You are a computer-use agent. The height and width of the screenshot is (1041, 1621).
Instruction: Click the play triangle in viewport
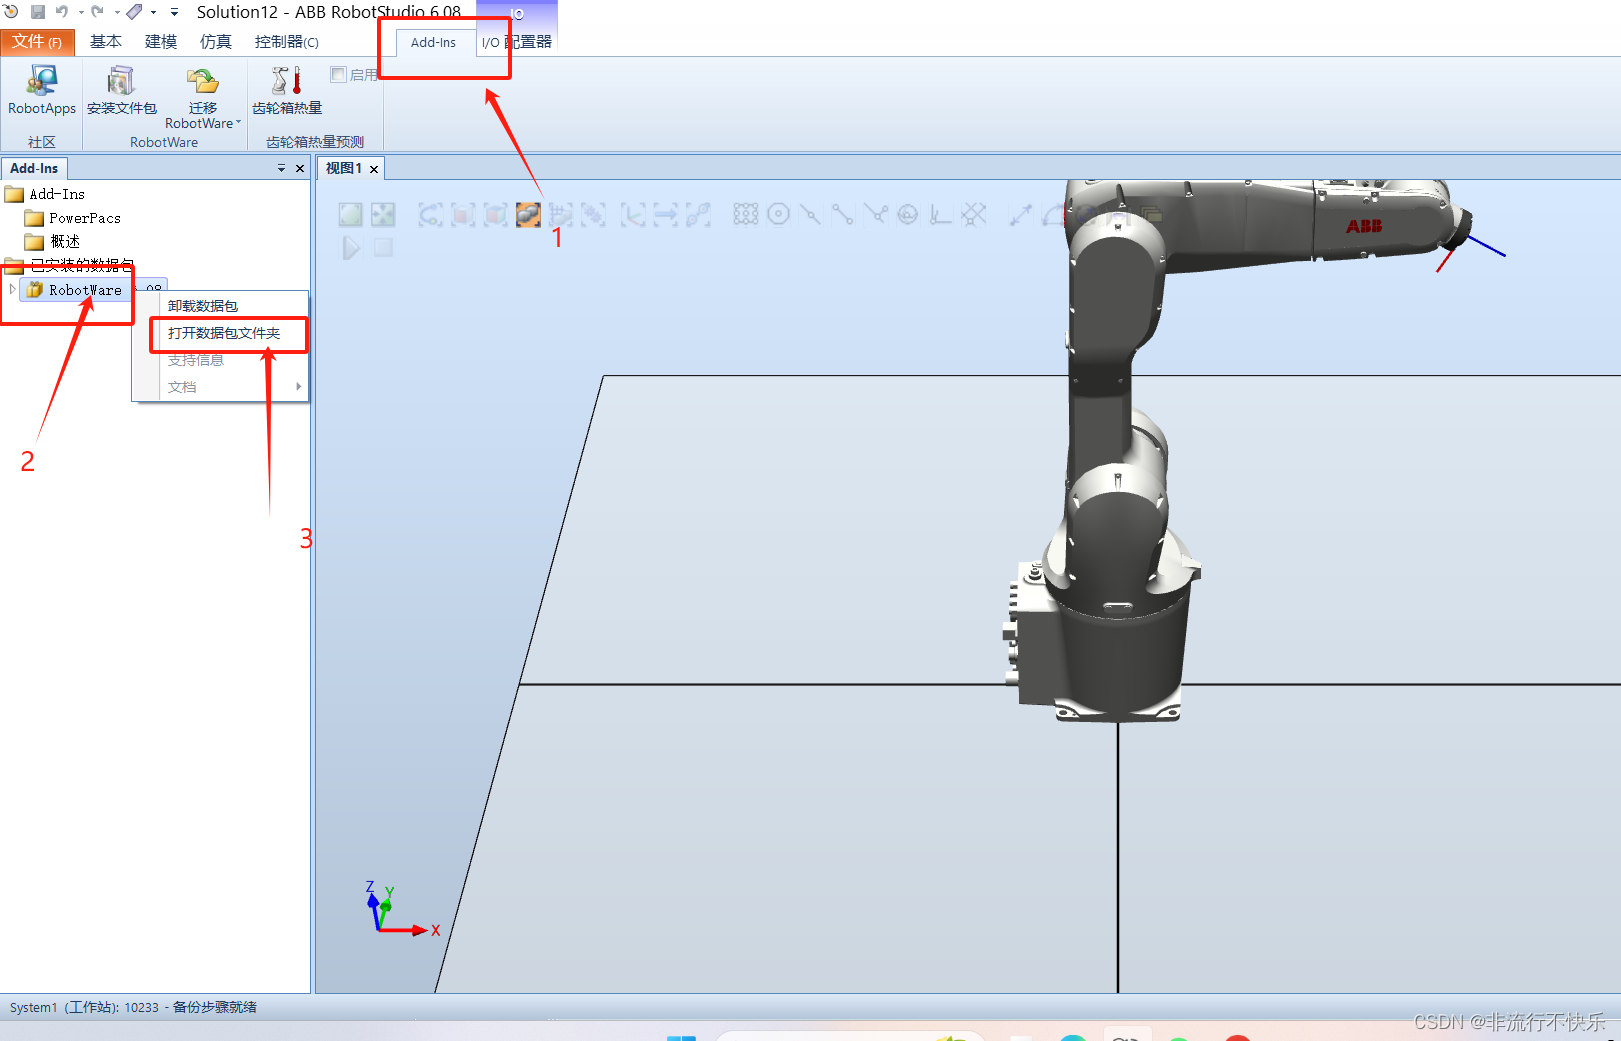[351, 247]
